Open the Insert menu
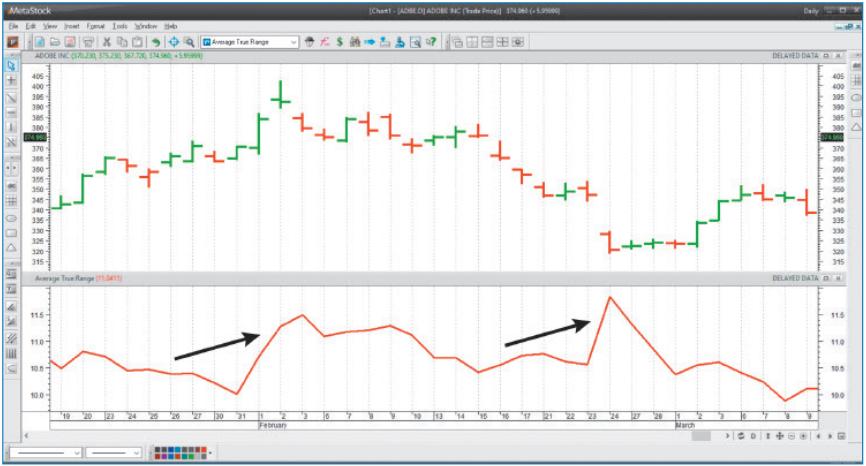 pos(71,25)
